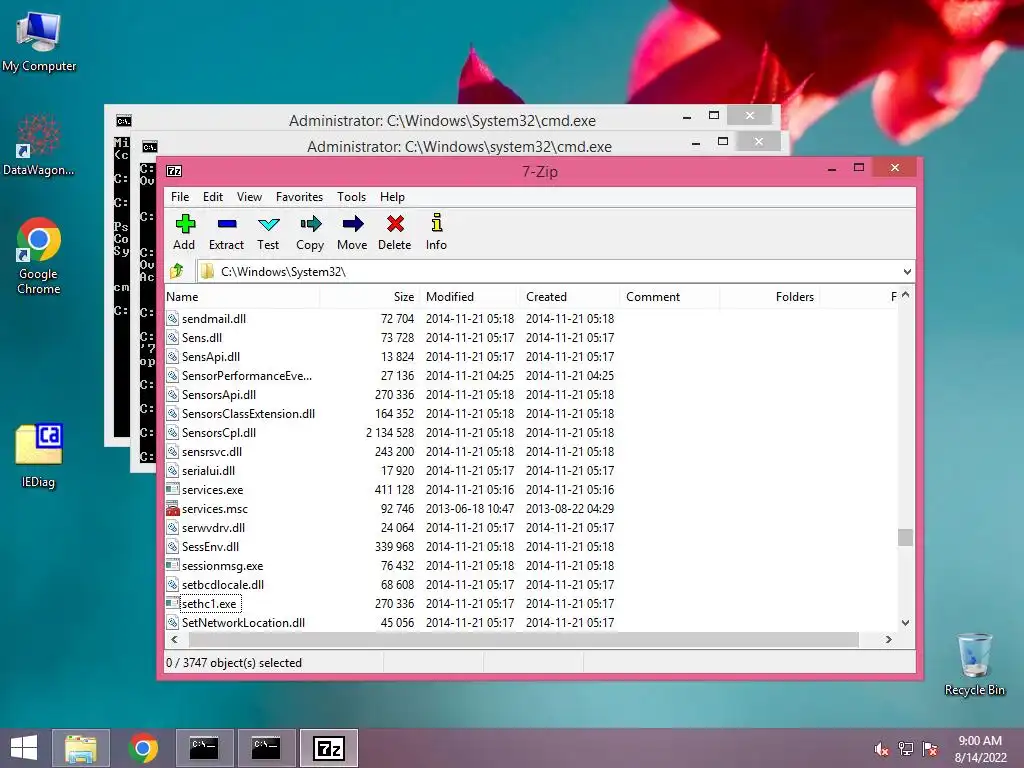The image size is (1024, 768).
Task: Click the Info toolbar icon
Action: (436, 223)
